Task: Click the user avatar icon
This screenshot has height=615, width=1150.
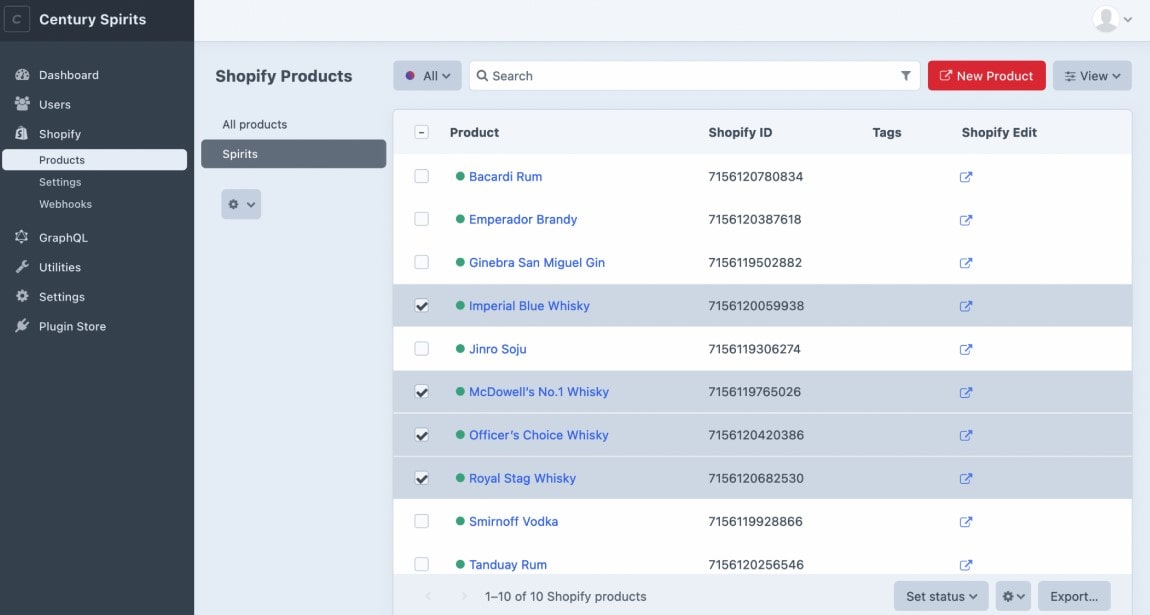Action: (x=1105, y=19)
